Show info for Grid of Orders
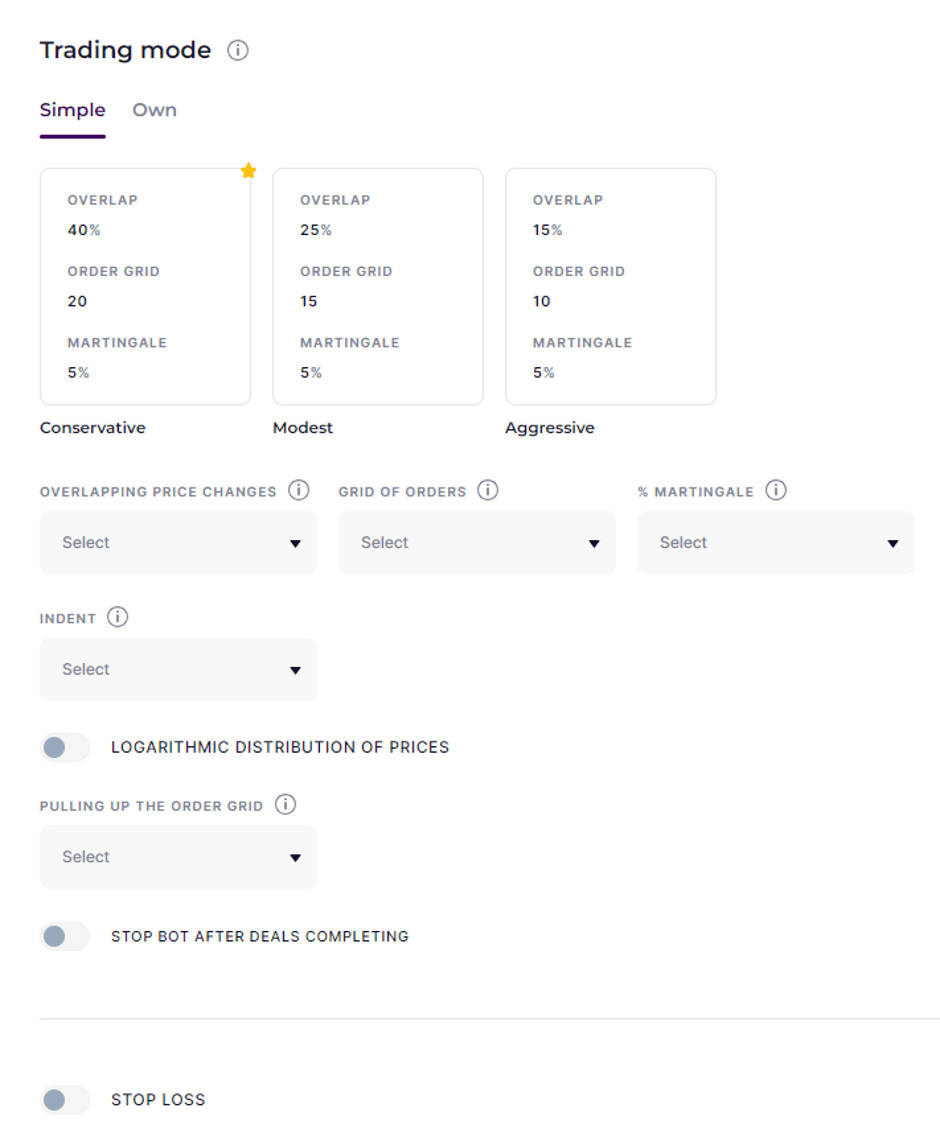This screenshot has height=1137, width=940. coord(487,490)
